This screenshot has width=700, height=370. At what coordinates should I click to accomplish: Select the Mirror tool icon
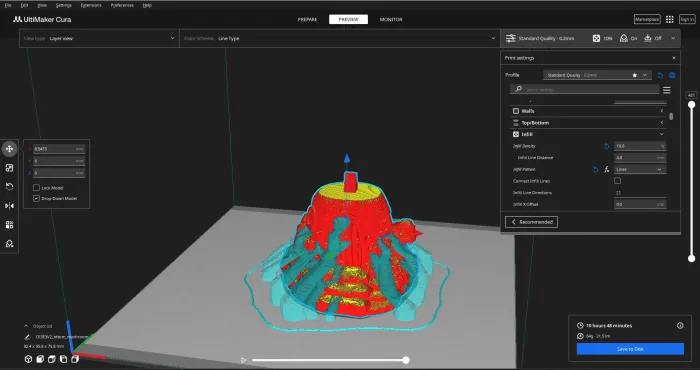tap(9, 206)
